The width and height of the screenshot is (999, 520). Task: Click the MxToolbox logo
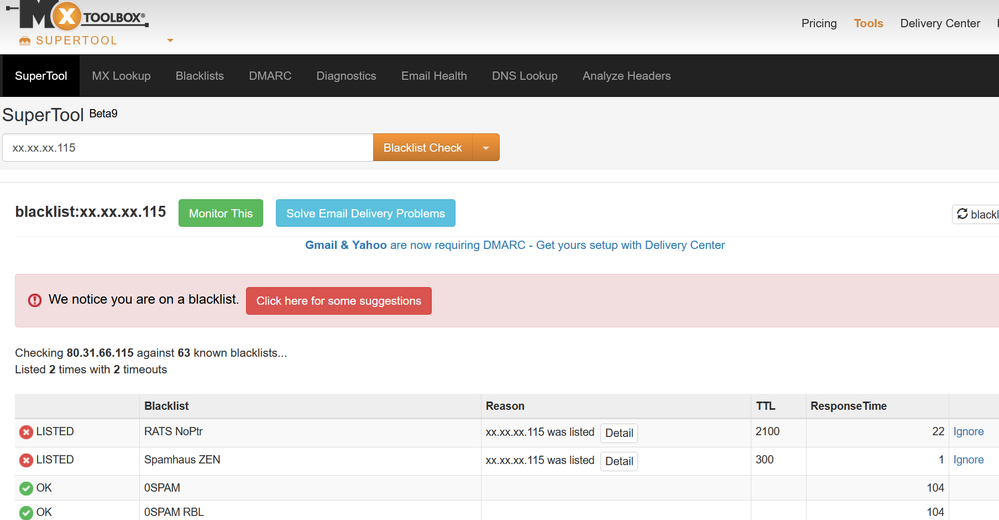(83, 17)
